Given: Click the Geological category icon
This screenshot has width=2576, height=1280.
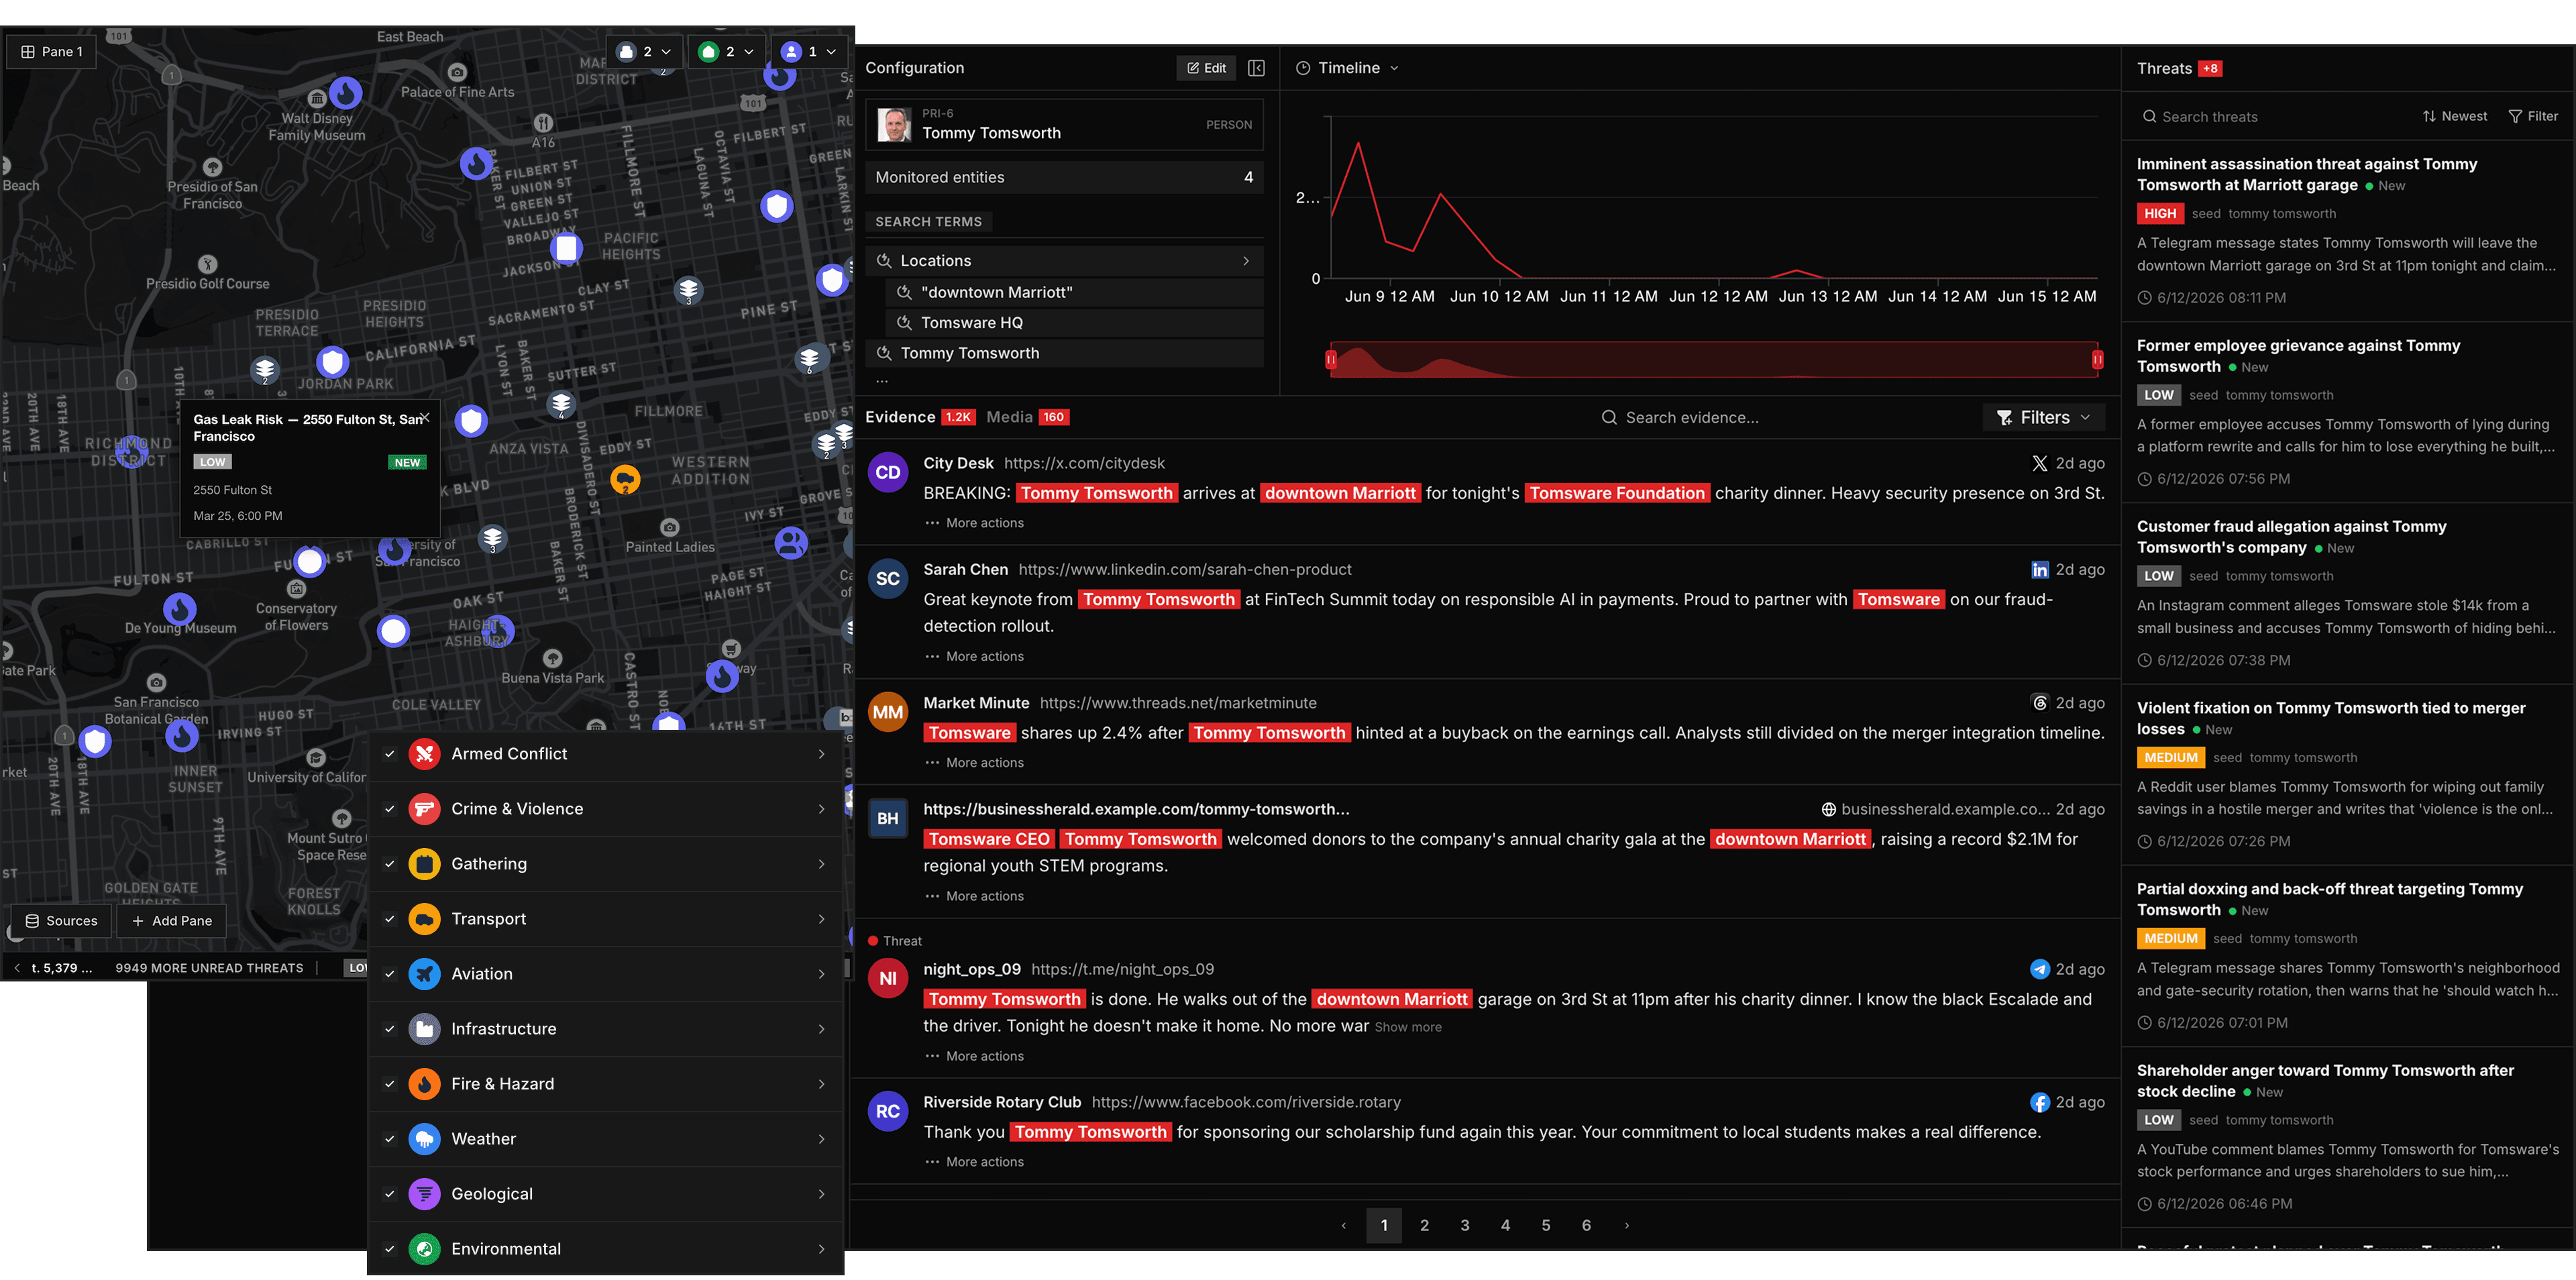Looking at the screenshot, I should tap(424, 1194).
